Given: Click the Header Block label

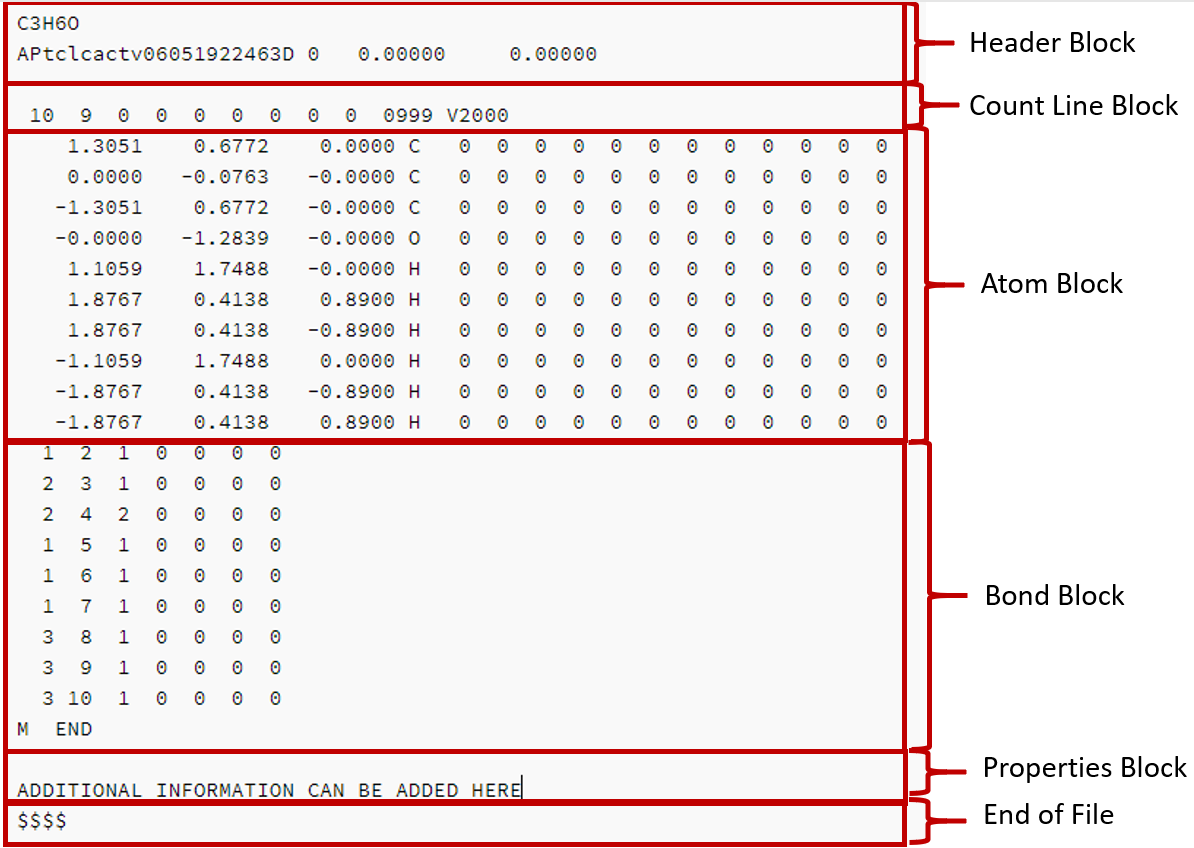Looking at the screenshot, I should [1052, 43].
